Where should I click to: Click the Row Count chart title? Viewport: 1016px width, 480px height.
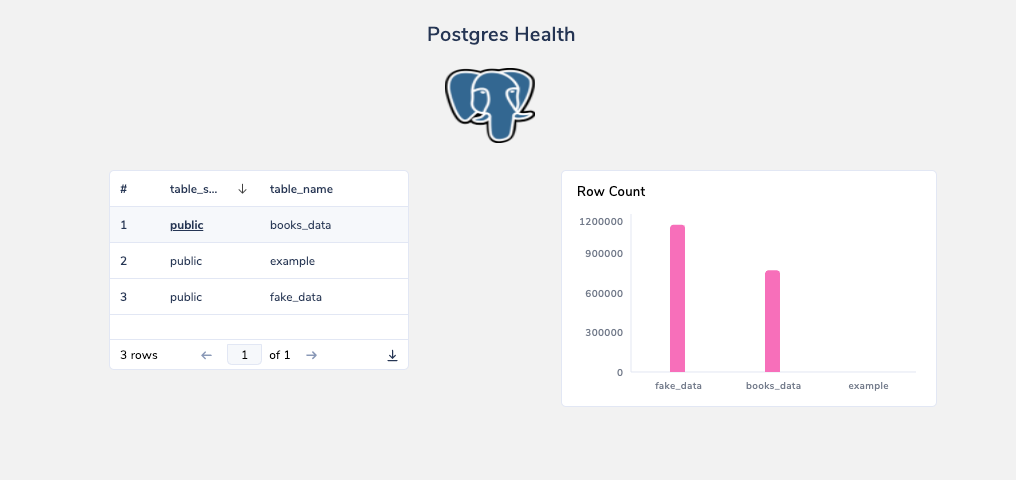[611, 191]
